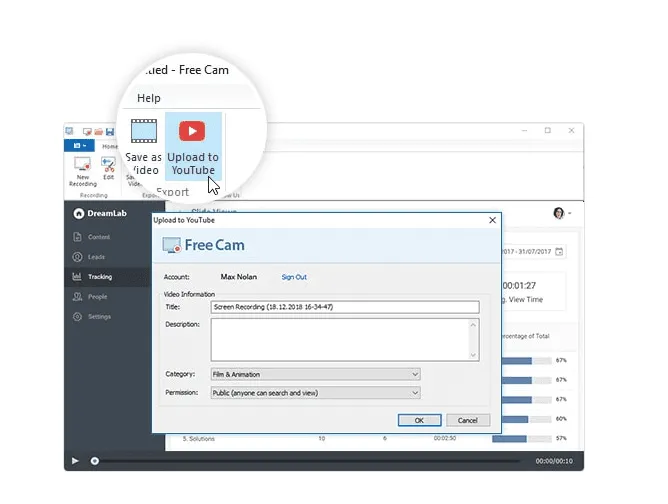Click the floppy disk Save icon
This screenshot has height=504, width=668.
click(x=110, y=132)
